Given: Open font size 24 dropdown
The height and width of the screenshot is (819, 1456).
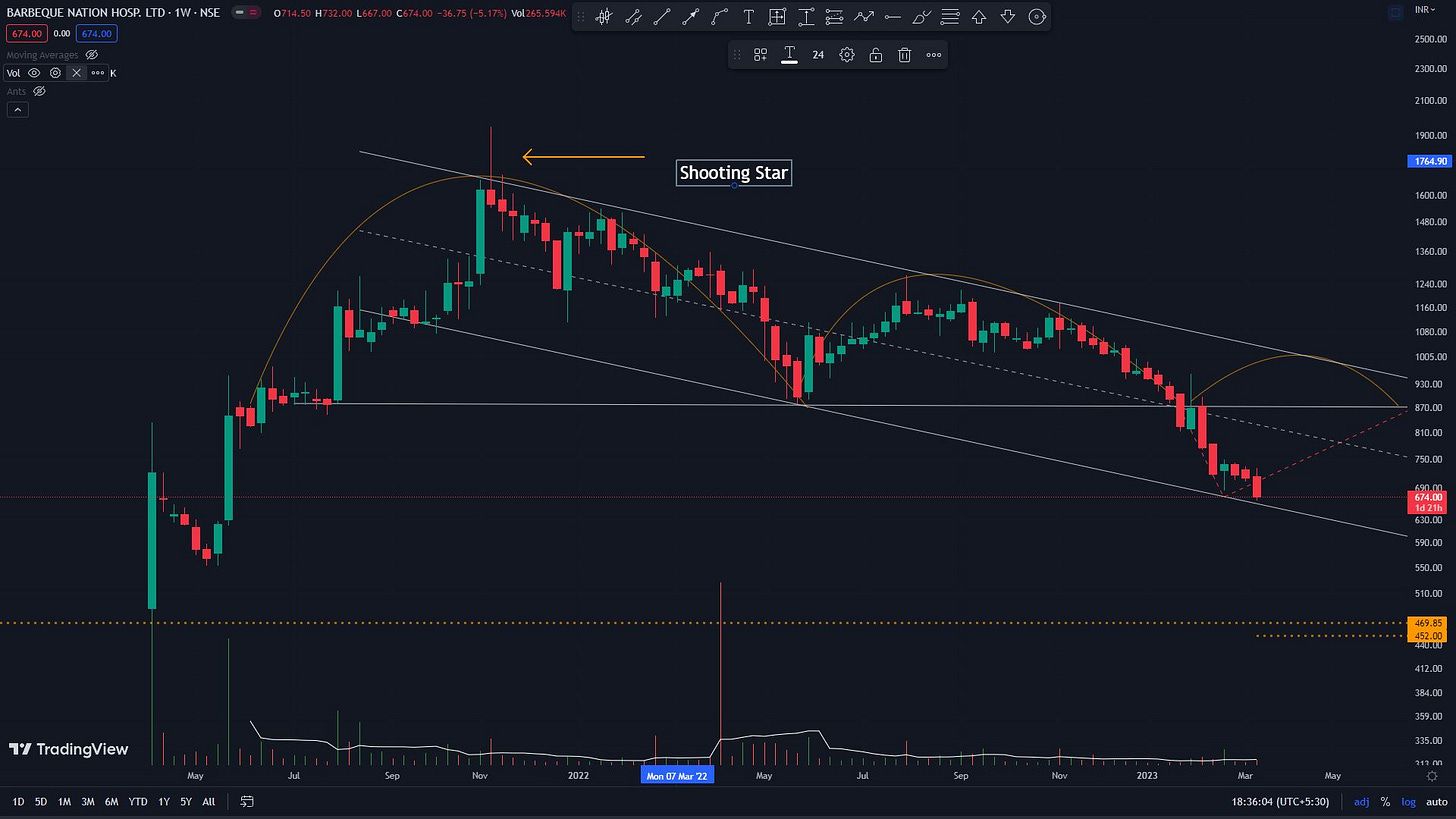Looking at the screenshot, I should point(818,55).
